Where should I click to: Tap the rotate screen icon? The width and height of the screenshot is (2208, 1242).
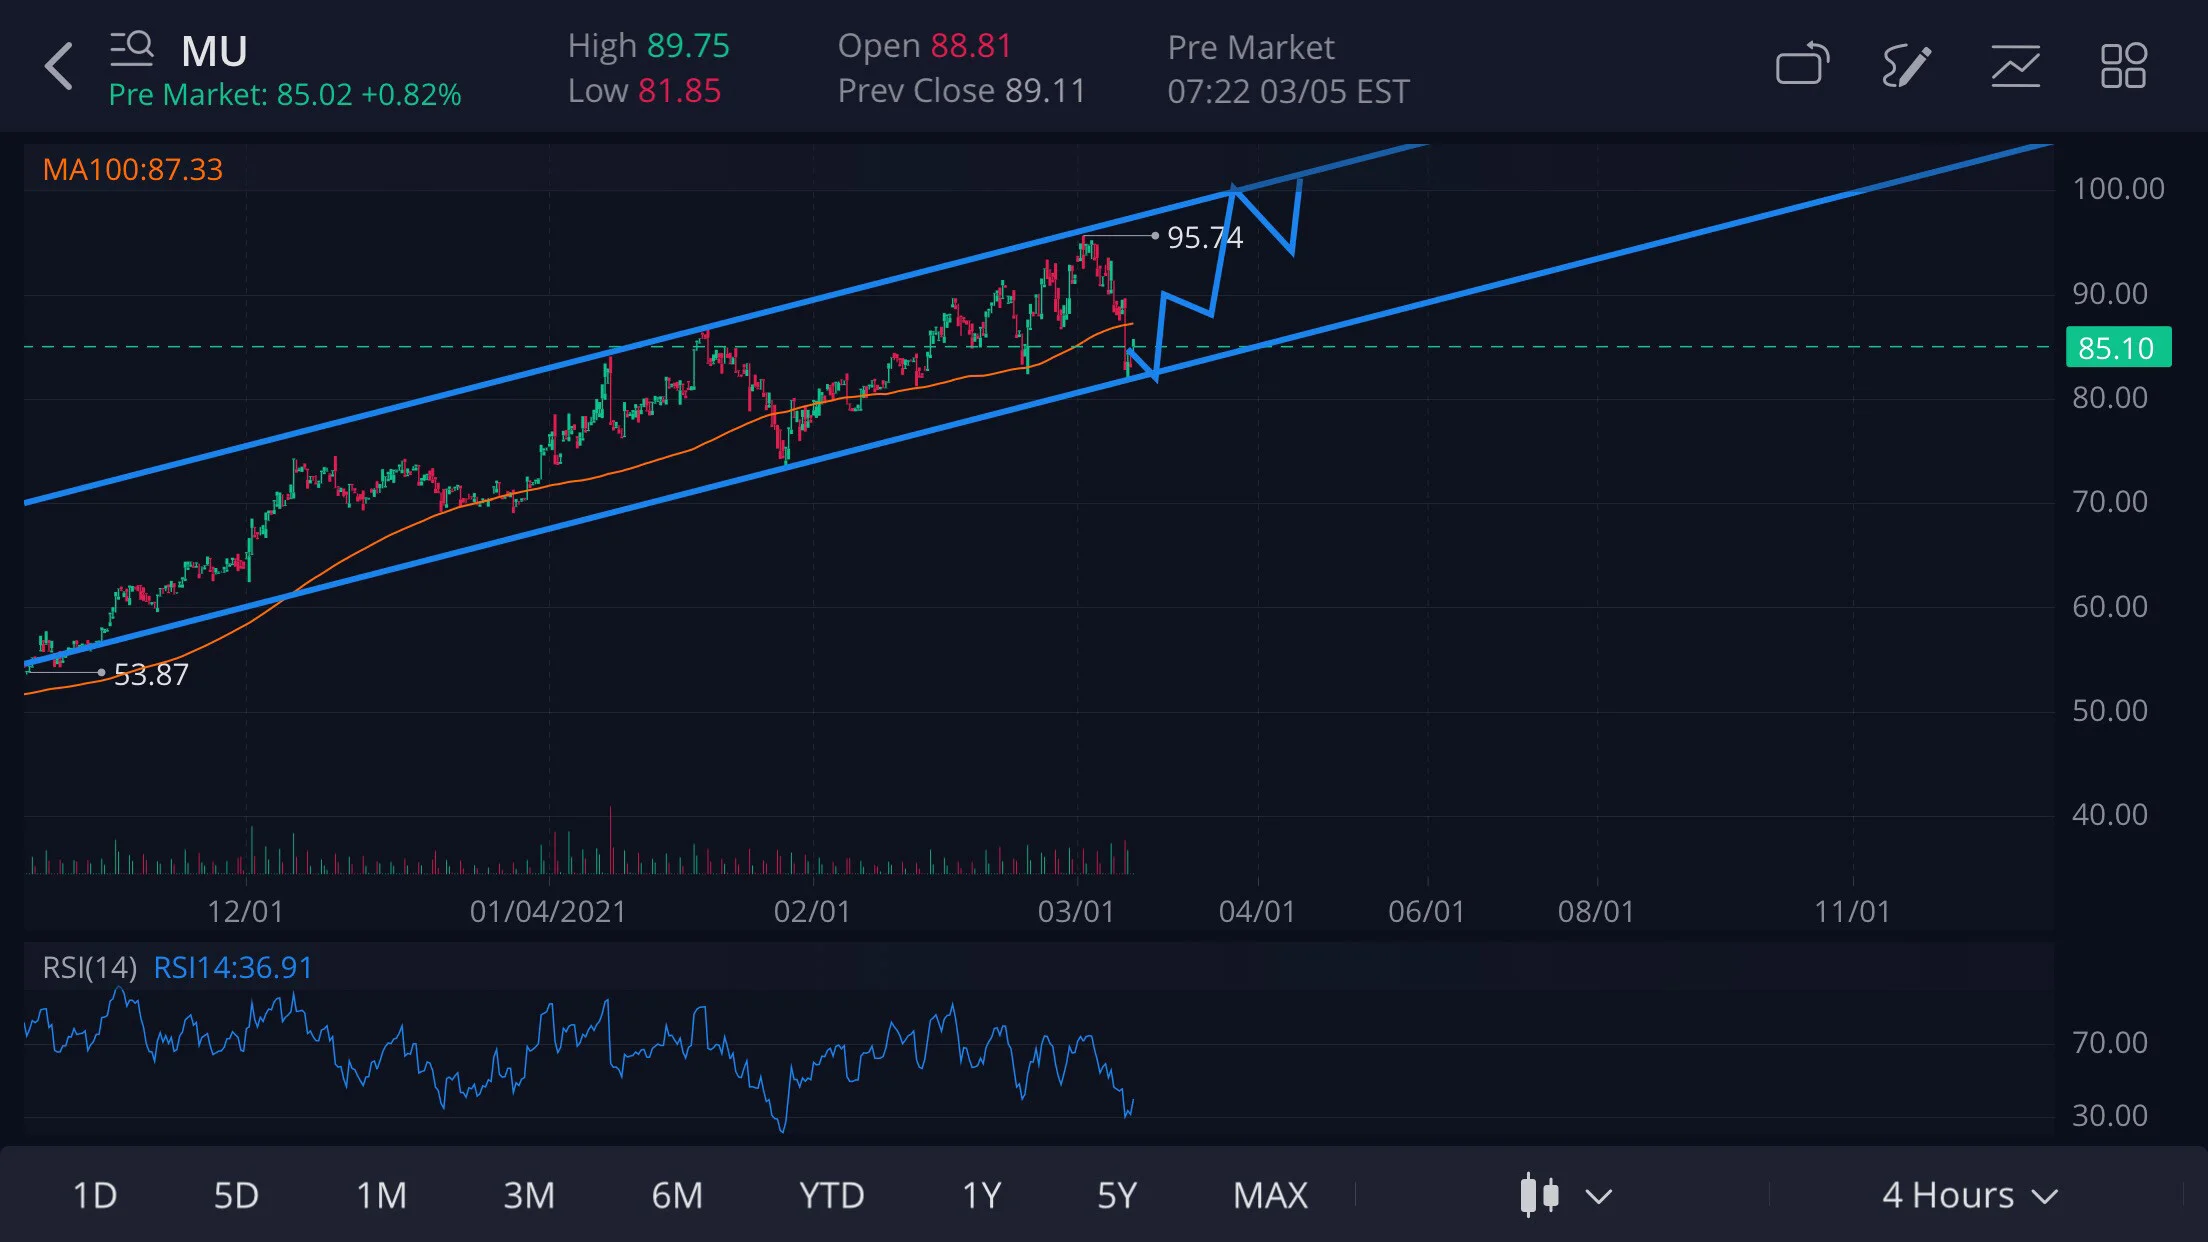pos(1803,65)
